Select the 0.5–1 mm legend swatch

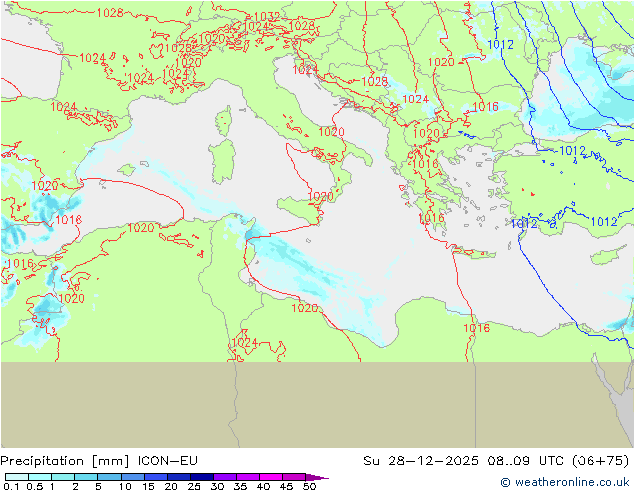click(40, 477)
